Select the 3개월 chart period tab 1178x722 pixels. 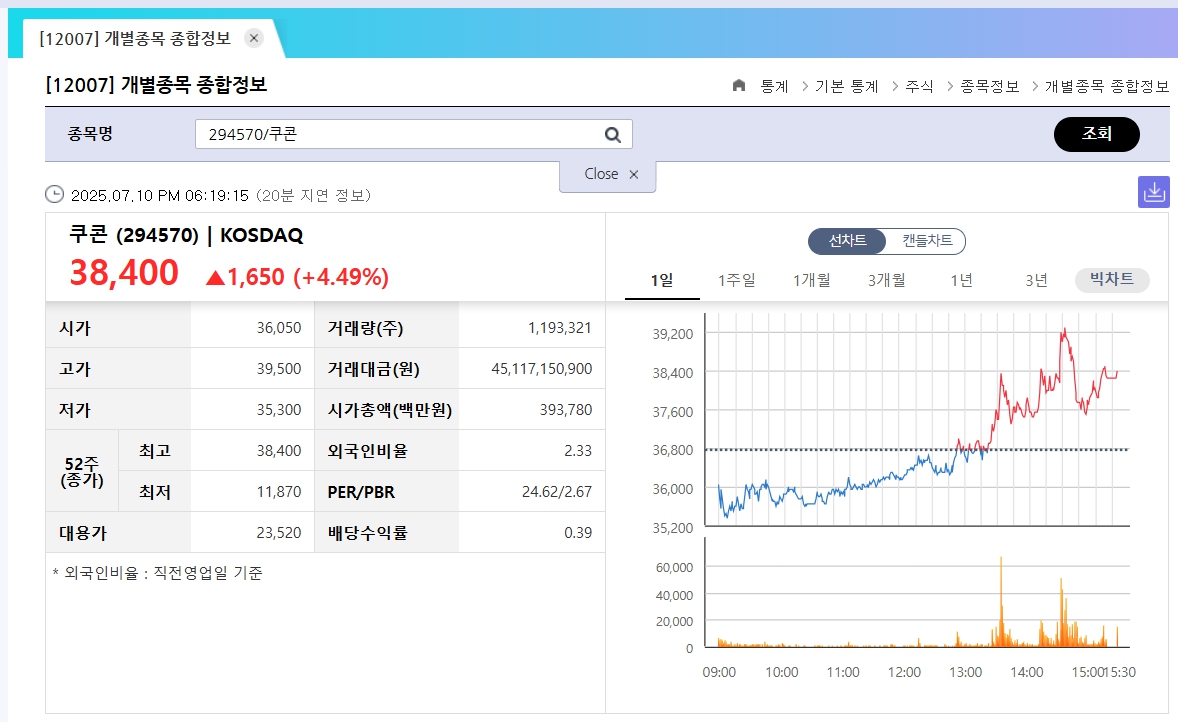(887, 280)
